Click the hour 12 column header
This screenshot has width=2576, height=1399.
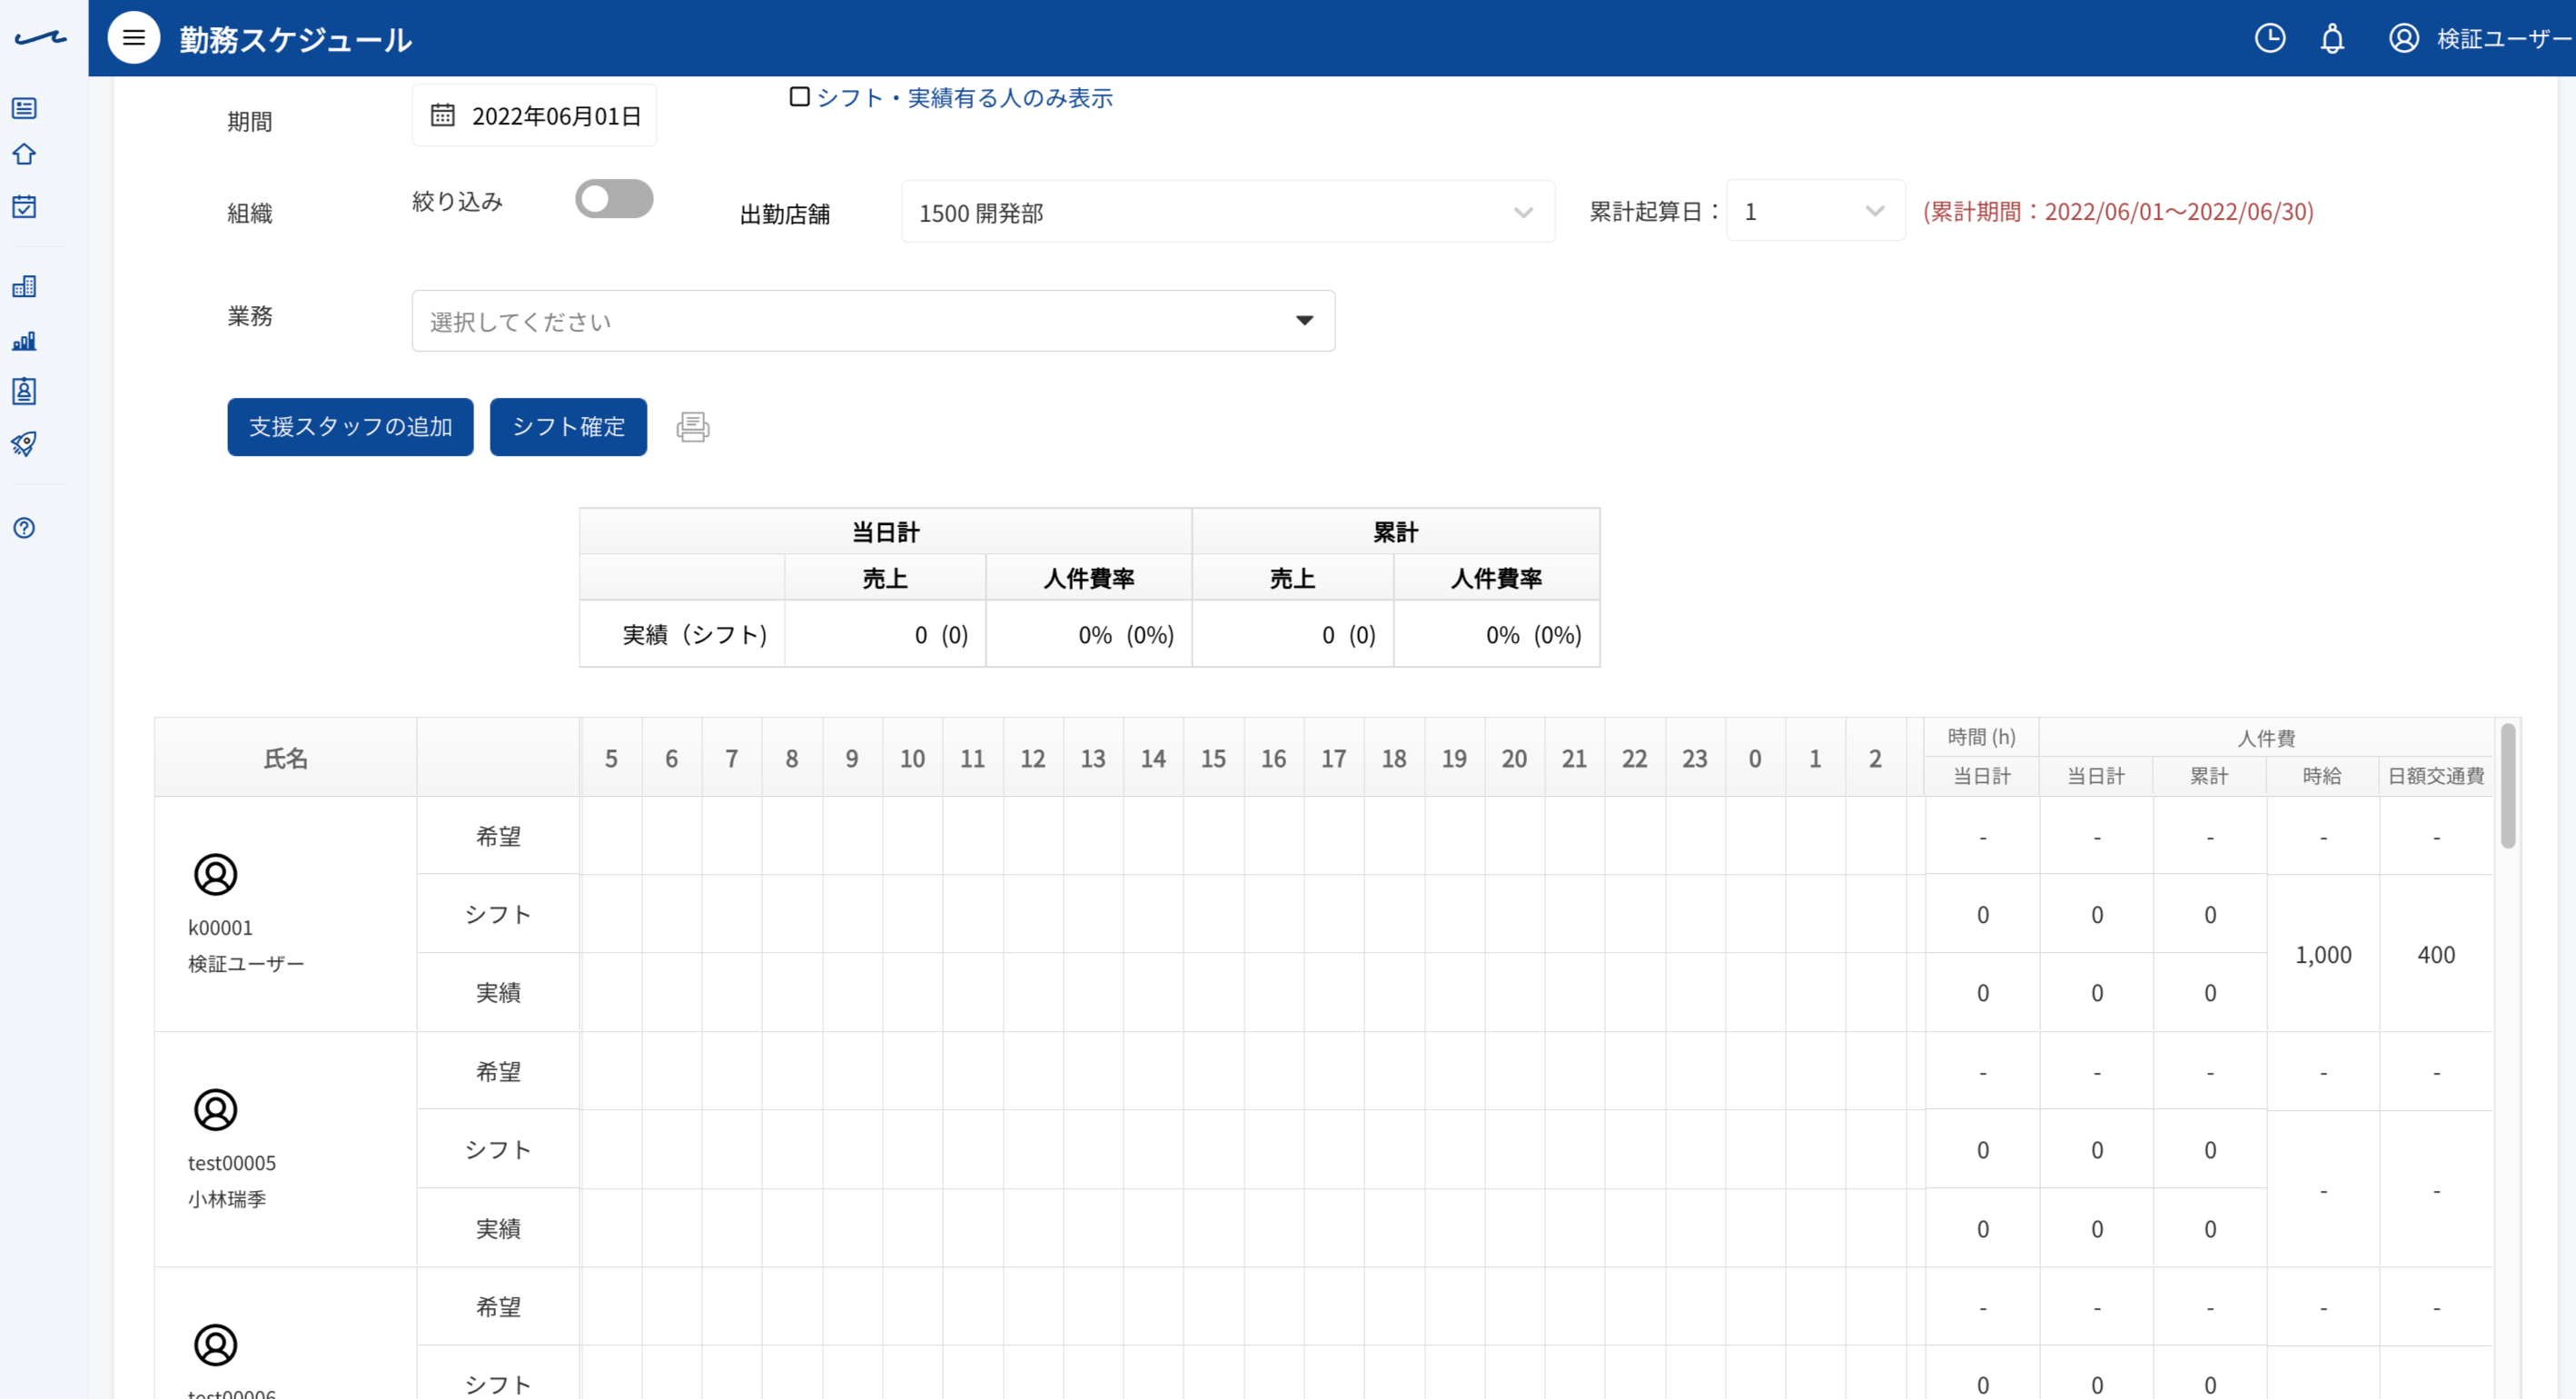(1033, 759)
